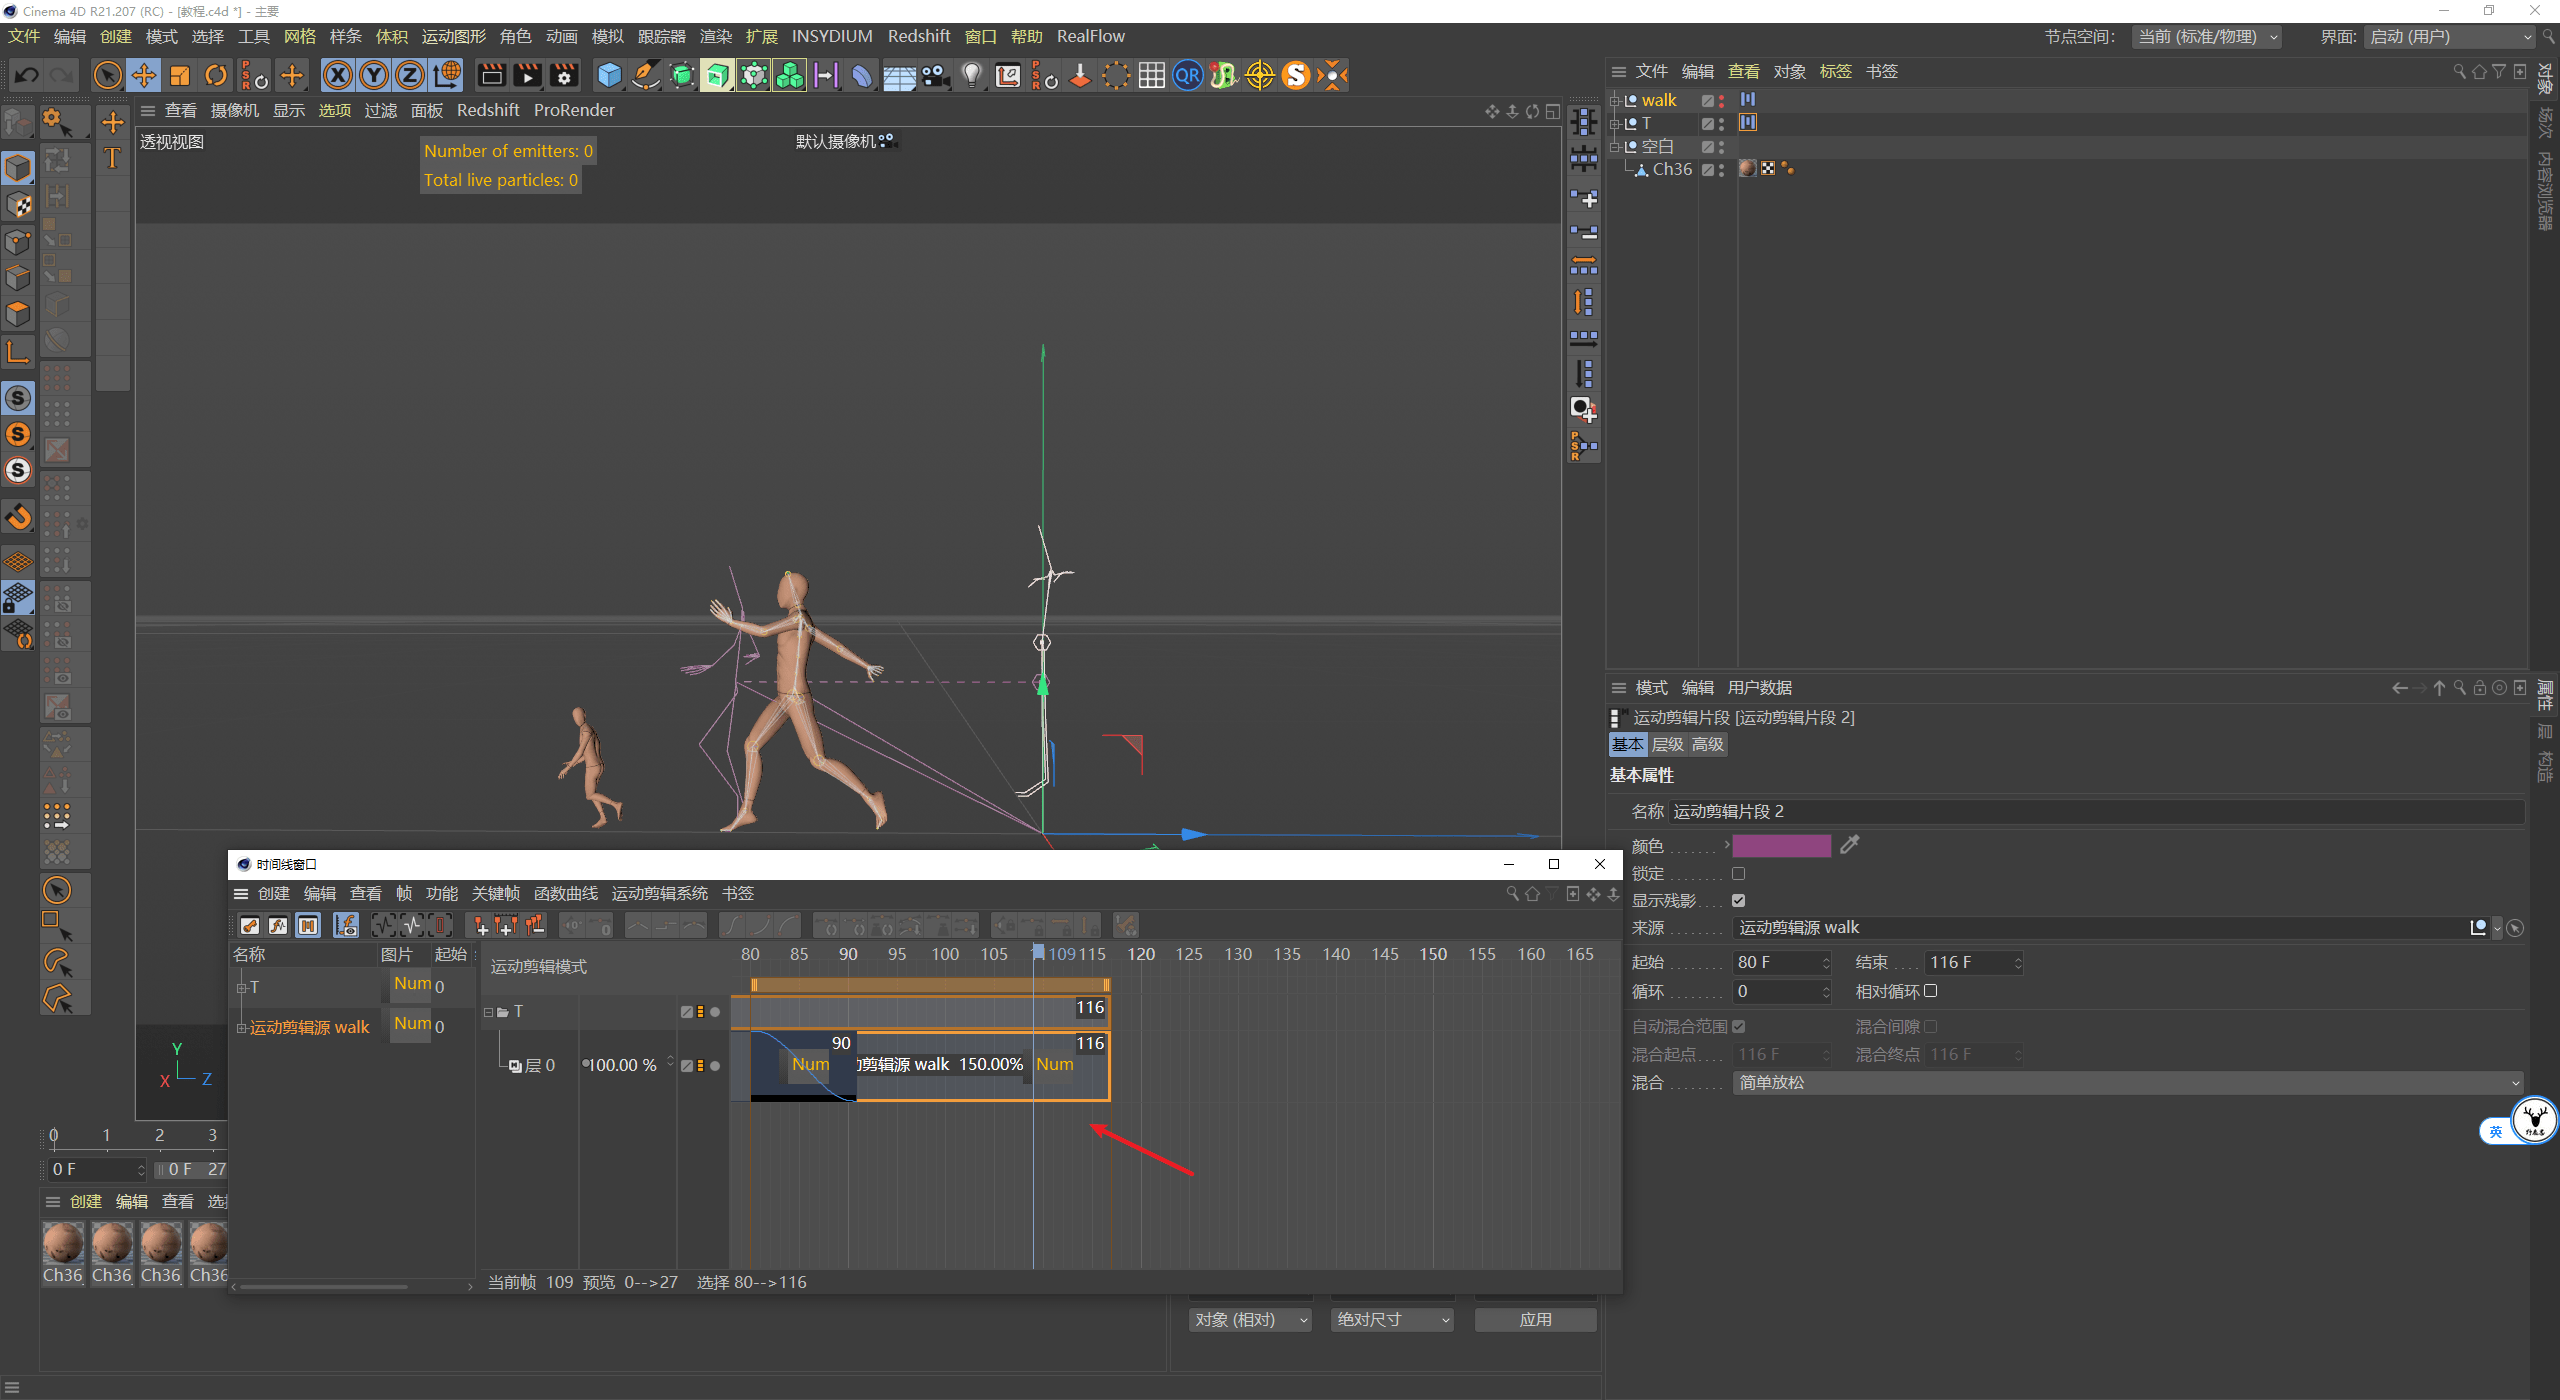Viewport: 2560px width, 1400px height.
Task: Add a Cube primitive object
Action: coord(609,75)
